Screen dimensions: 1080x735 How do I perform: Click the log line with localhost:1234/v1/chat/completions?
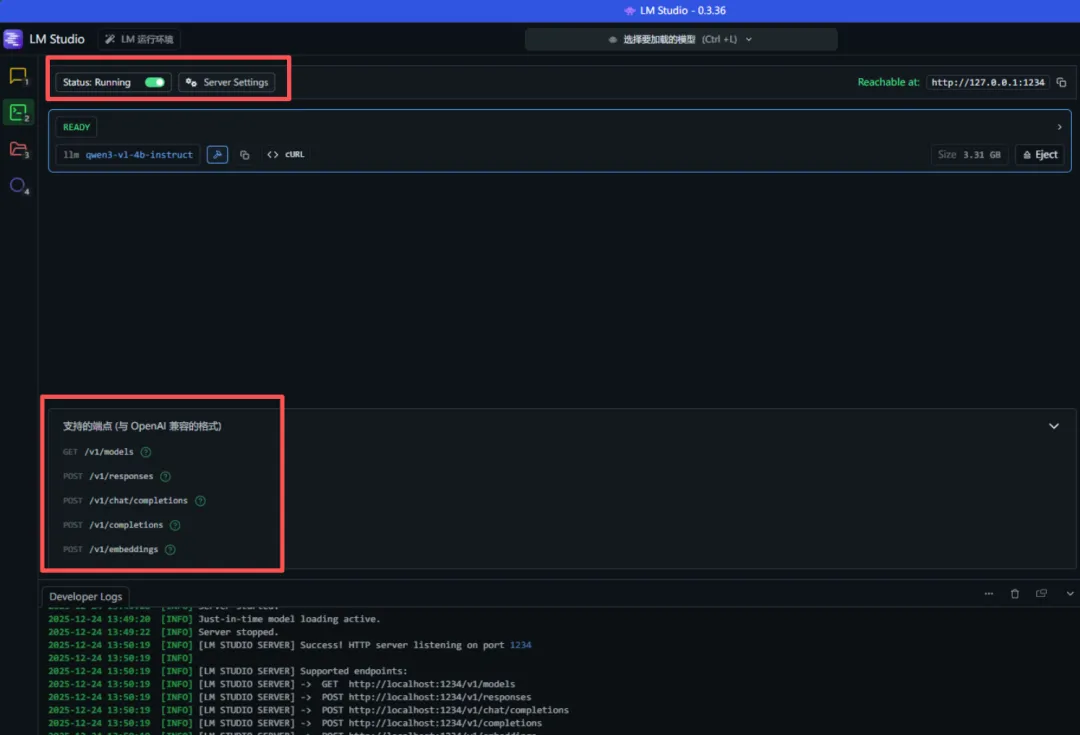[308, 710]
